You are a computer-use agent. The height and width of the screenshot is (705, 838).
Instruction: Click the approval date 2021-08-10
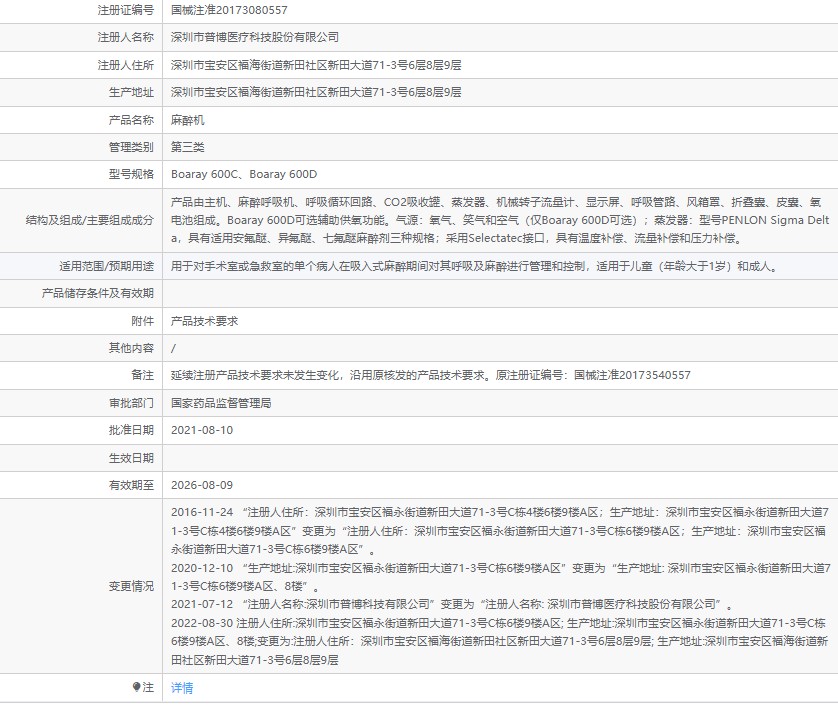[x=202, y=430]
